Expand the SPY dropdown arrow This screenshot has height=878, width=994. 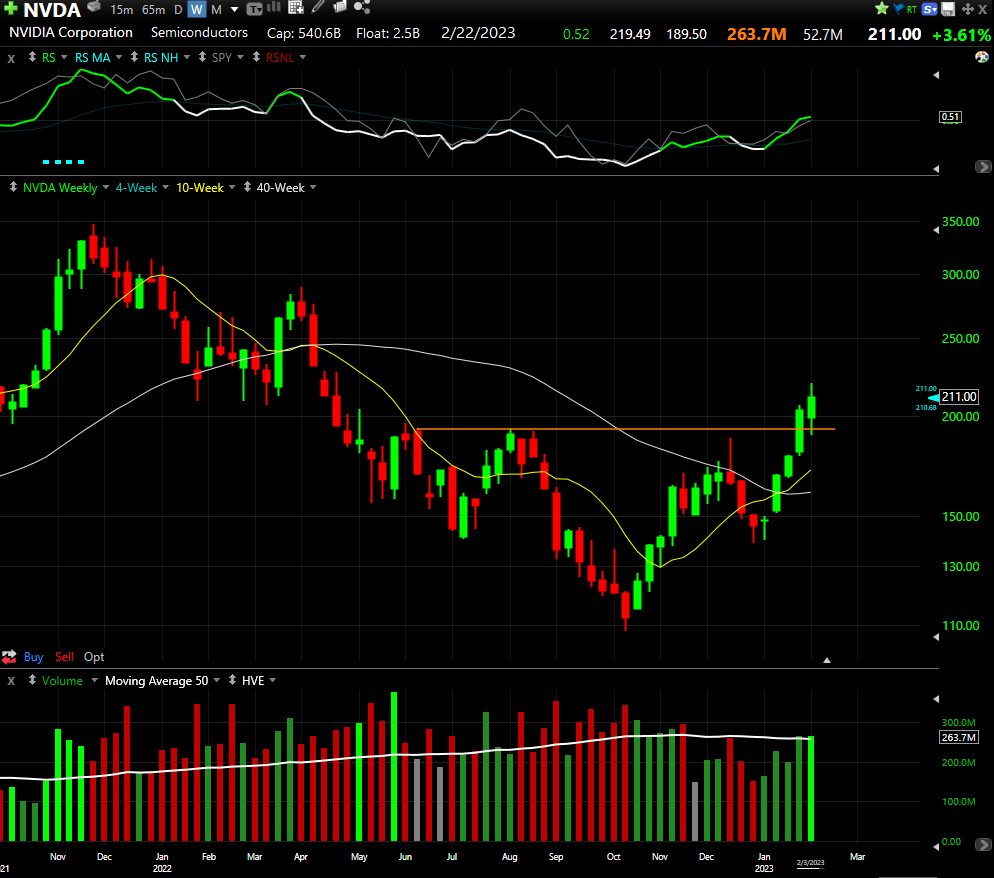(x=240, y=58)
